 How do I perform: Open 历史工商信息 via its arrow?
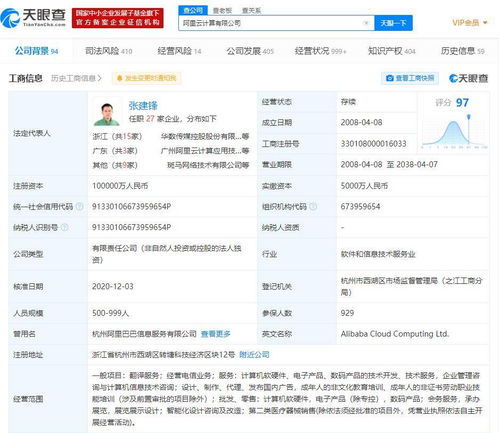point(76,78)
